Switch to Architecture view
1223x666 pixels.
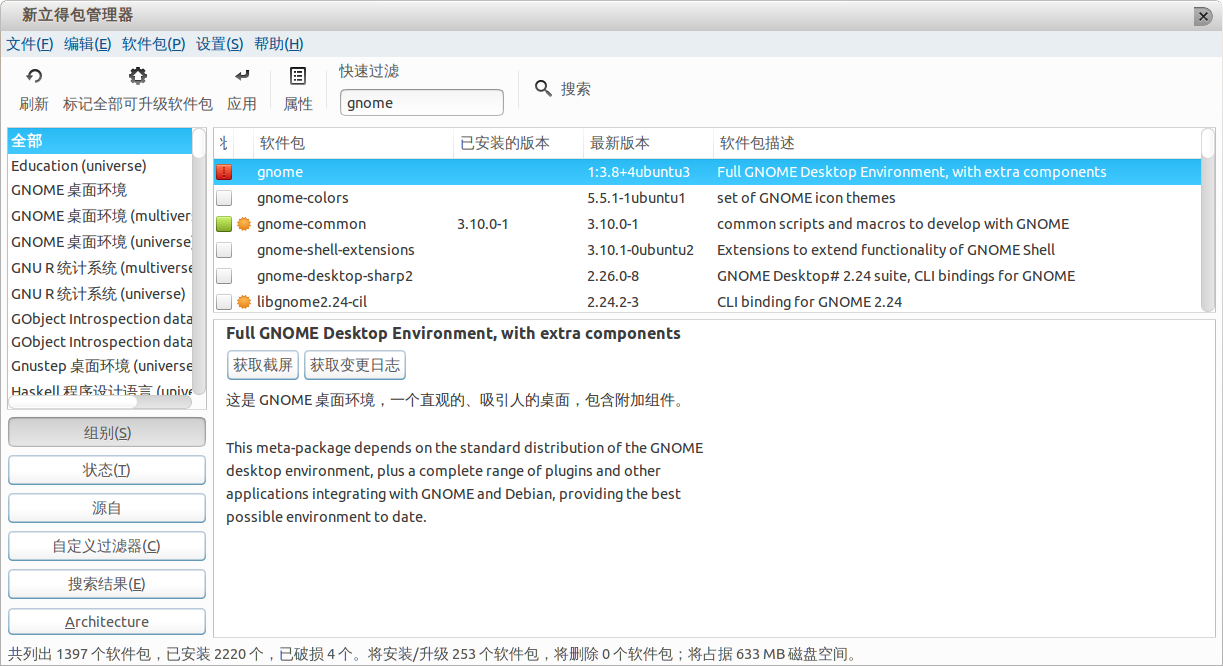[x=107, y=622]
